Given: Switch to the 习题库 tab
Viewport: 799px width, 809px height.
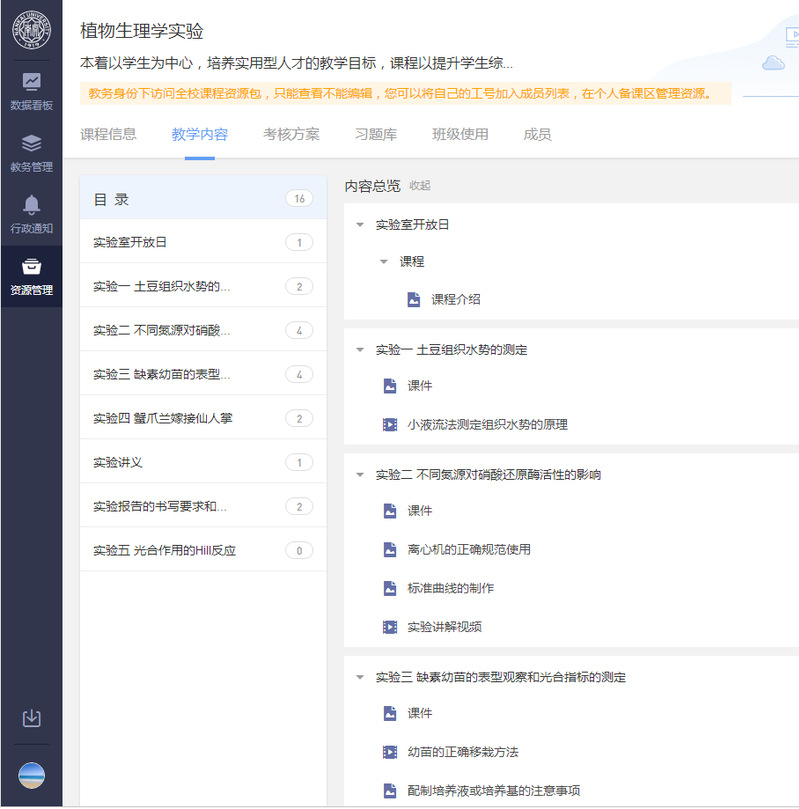Looking at the screenshot, I should coord(375,134).
